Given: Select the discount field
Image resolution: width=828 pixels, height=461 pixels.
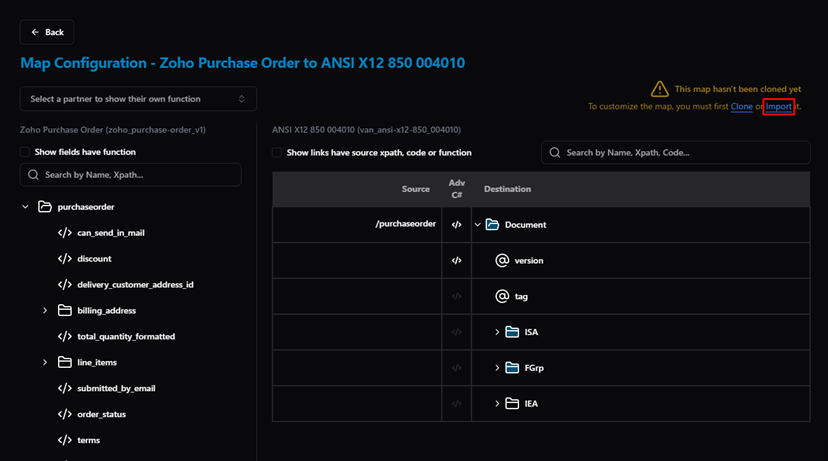Looking at the screenshot, I should [x=94, y=259].
